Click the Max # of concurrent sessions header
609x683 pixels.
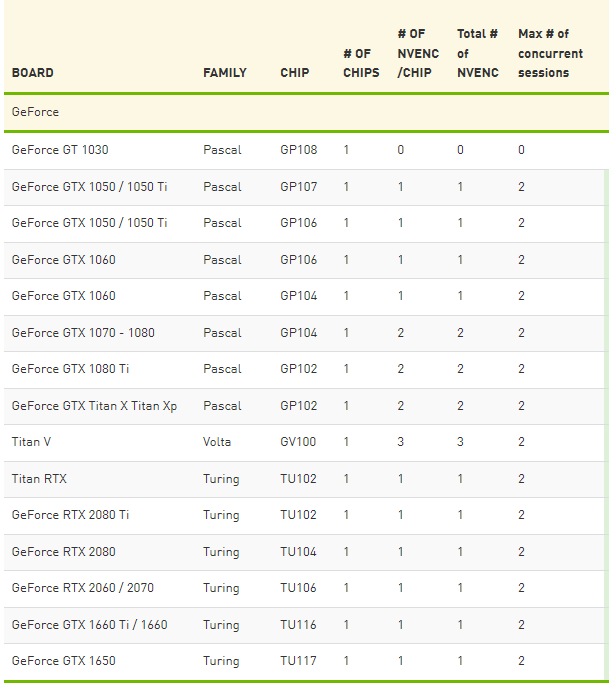coord(550,53)
